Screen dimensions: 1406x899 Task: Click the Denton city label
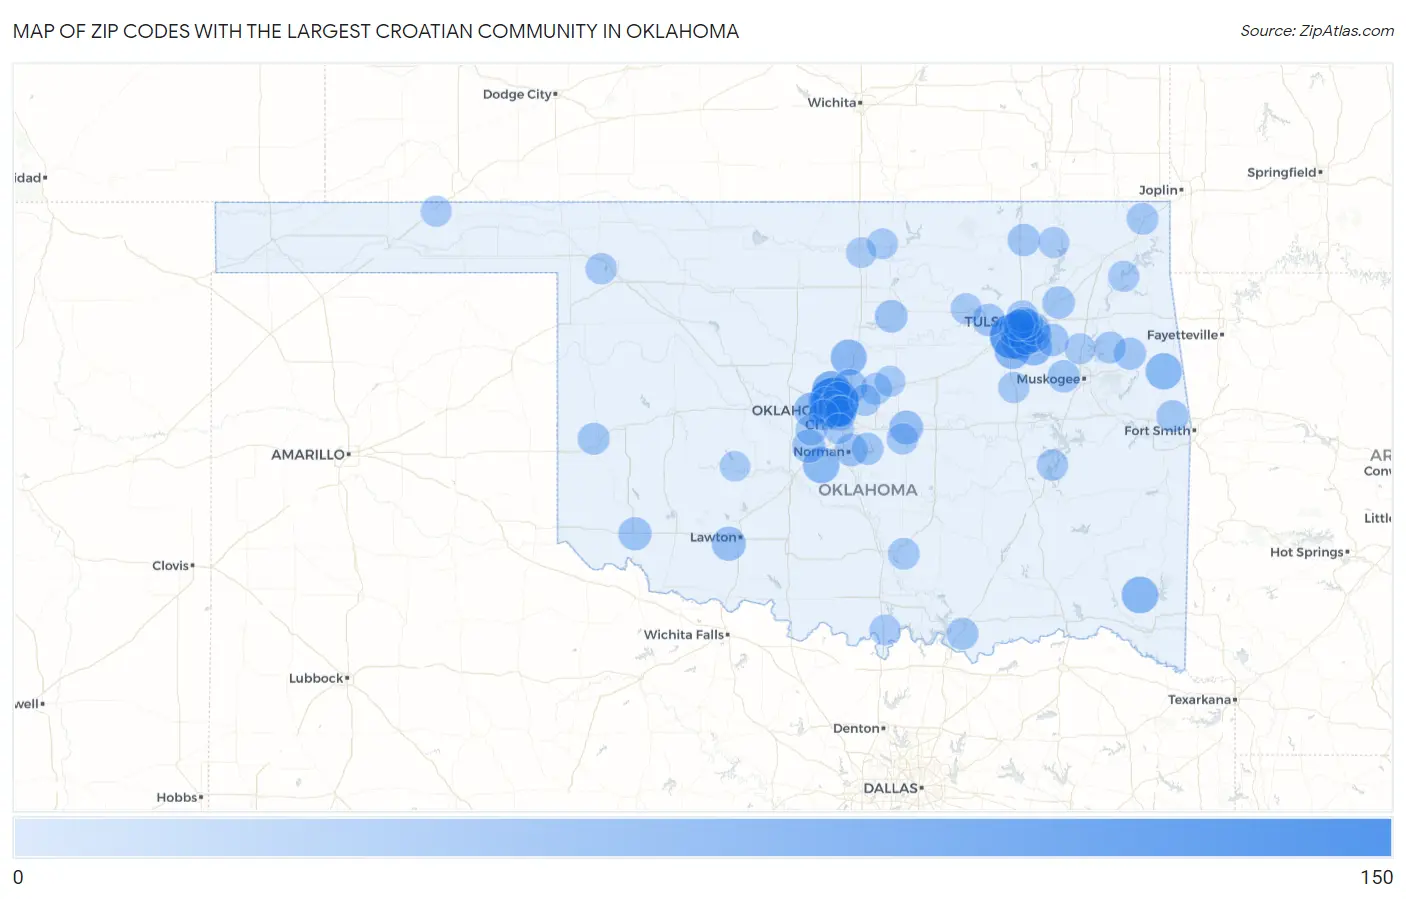(856, 728)
